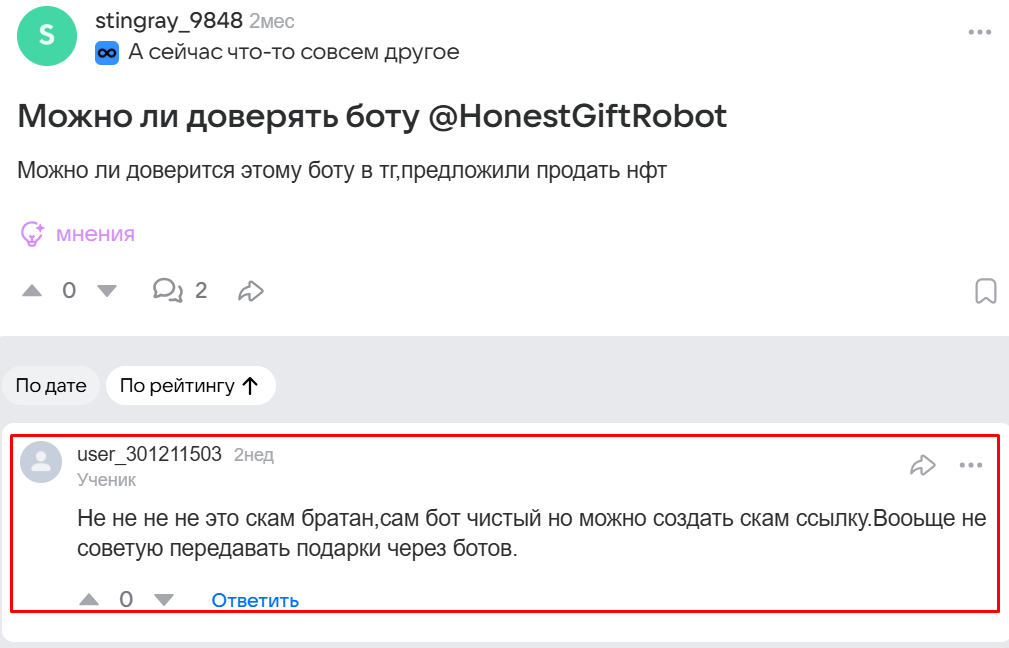Open the "А сейчас что-то совсем другое" category
The width and height of the screenshot is (1009, 648).
point(294,52)
